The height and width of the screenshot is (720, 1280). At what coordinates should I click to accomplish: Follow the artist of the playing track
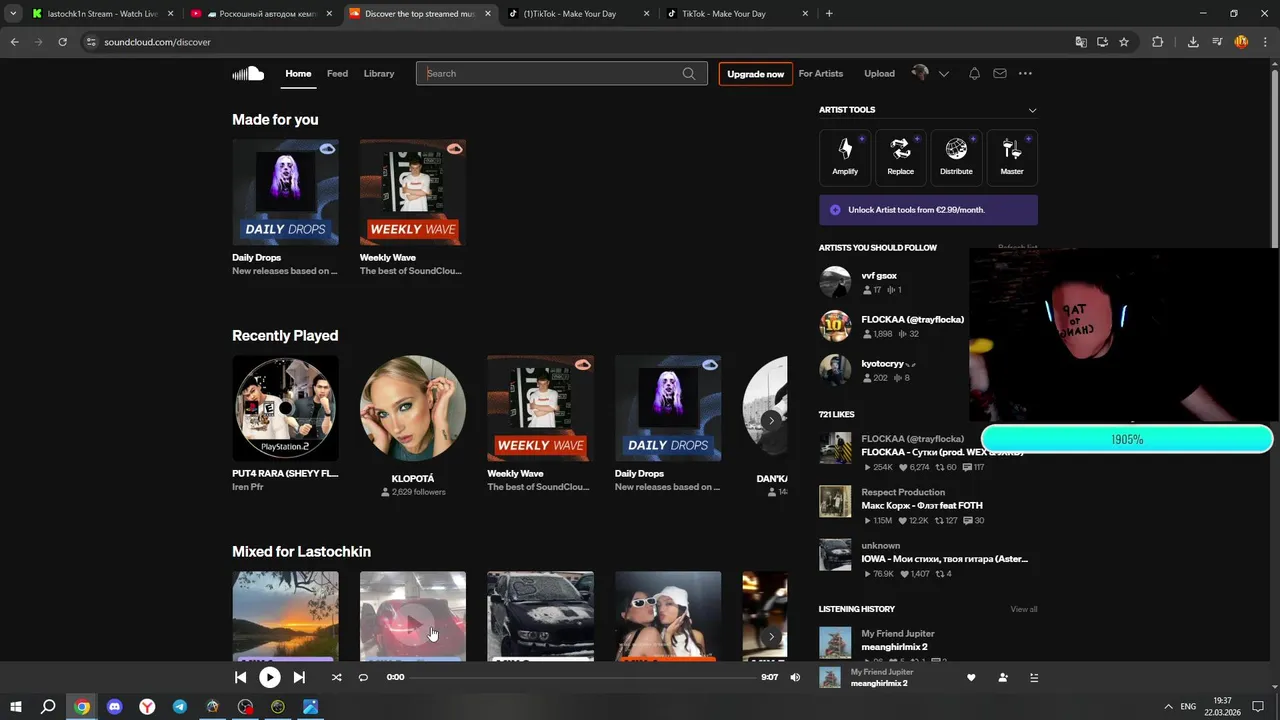point(1003,677)
